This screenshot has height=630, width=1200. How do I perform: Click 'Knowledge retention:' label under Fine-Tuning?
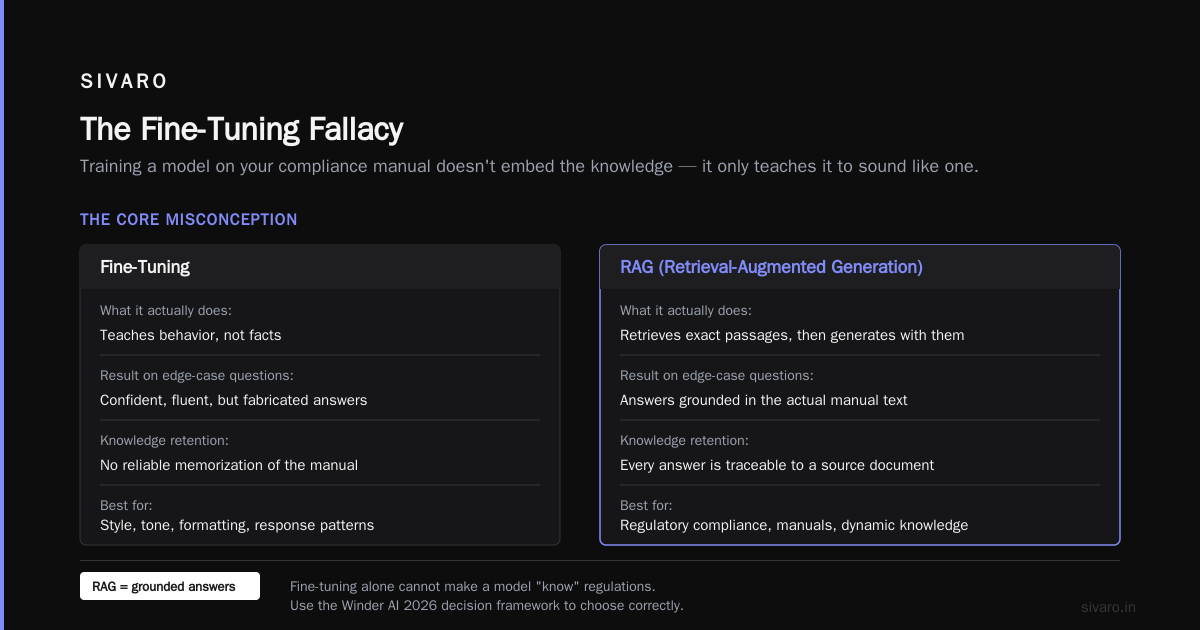(164, 440)
